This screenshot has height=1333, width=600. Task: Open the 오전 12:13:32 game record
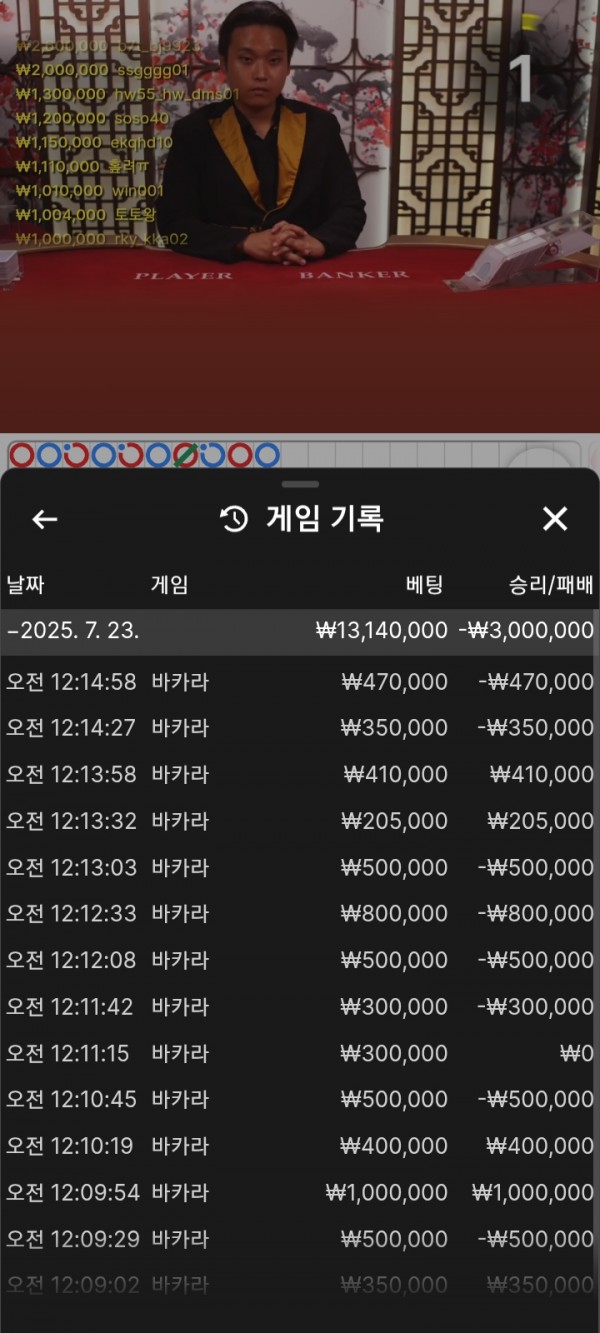coord(300,821)
